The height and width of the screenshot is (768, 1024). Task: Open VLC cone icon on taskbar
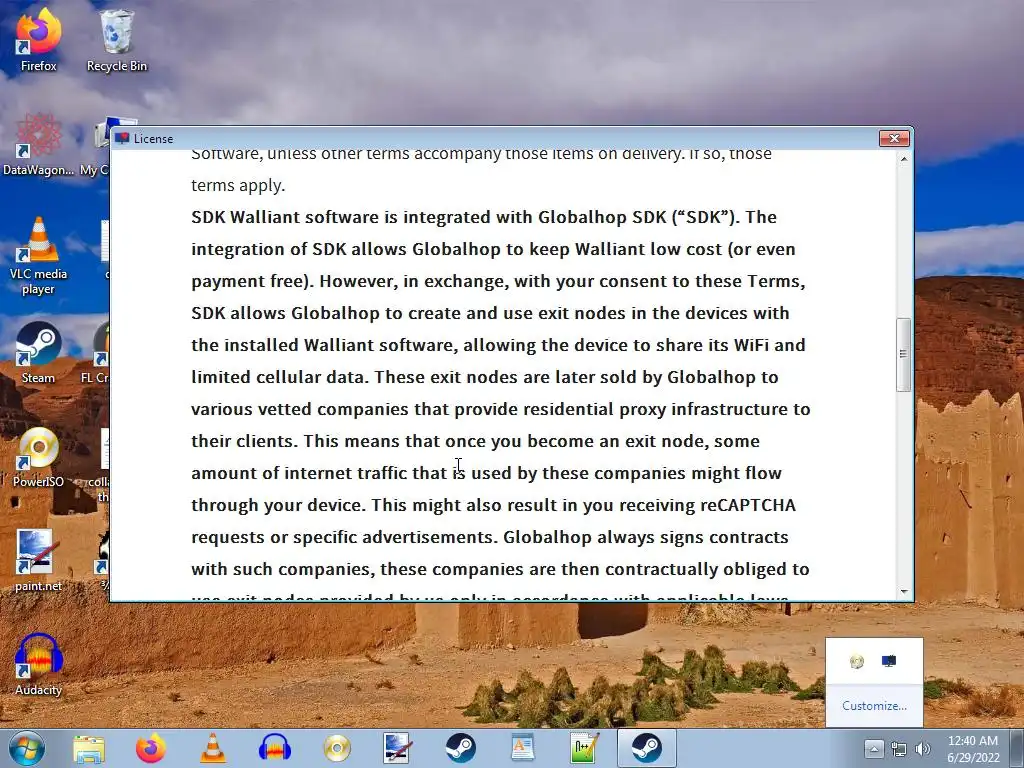[212, 748]
